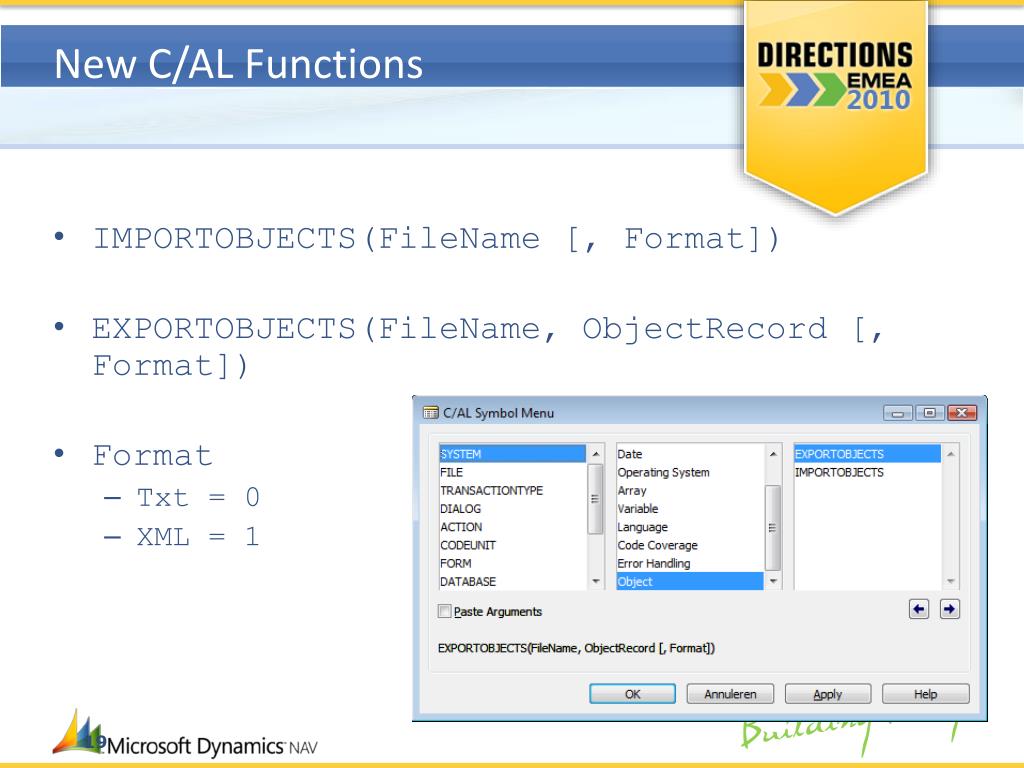This screenshot has height=768, width=1024.
Task: Click the left blue arrow icon
Action: [919, 609]
